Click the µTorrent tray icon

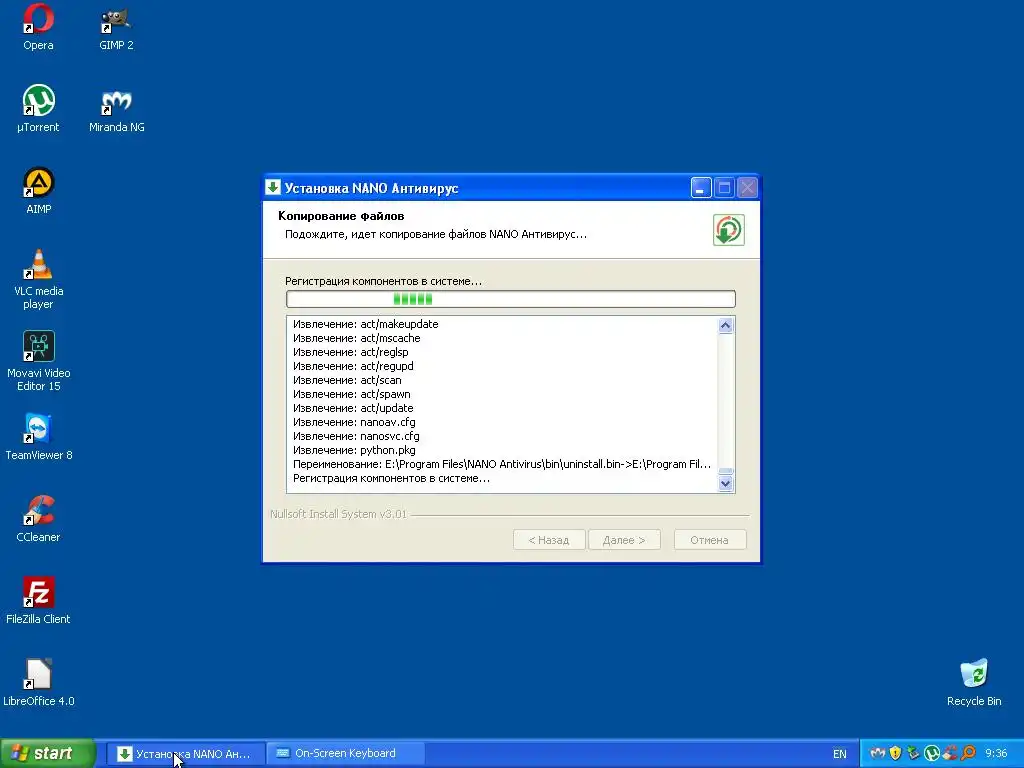[931, 753]
